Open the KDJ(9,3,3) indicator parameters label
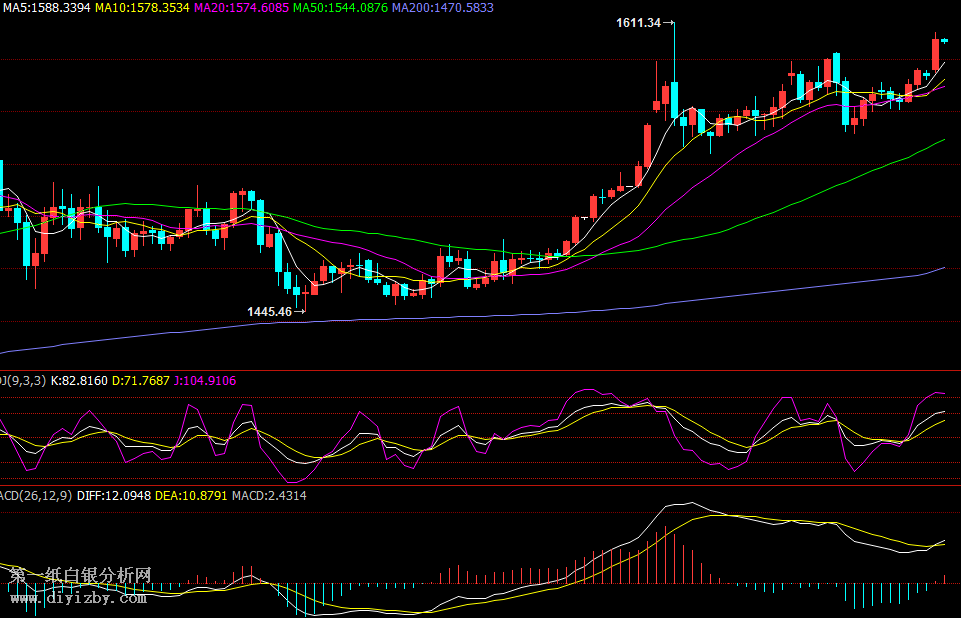Image resolution: width=961 pixels, height=618 pixels. pyautogui.click(x=22, y=380)
